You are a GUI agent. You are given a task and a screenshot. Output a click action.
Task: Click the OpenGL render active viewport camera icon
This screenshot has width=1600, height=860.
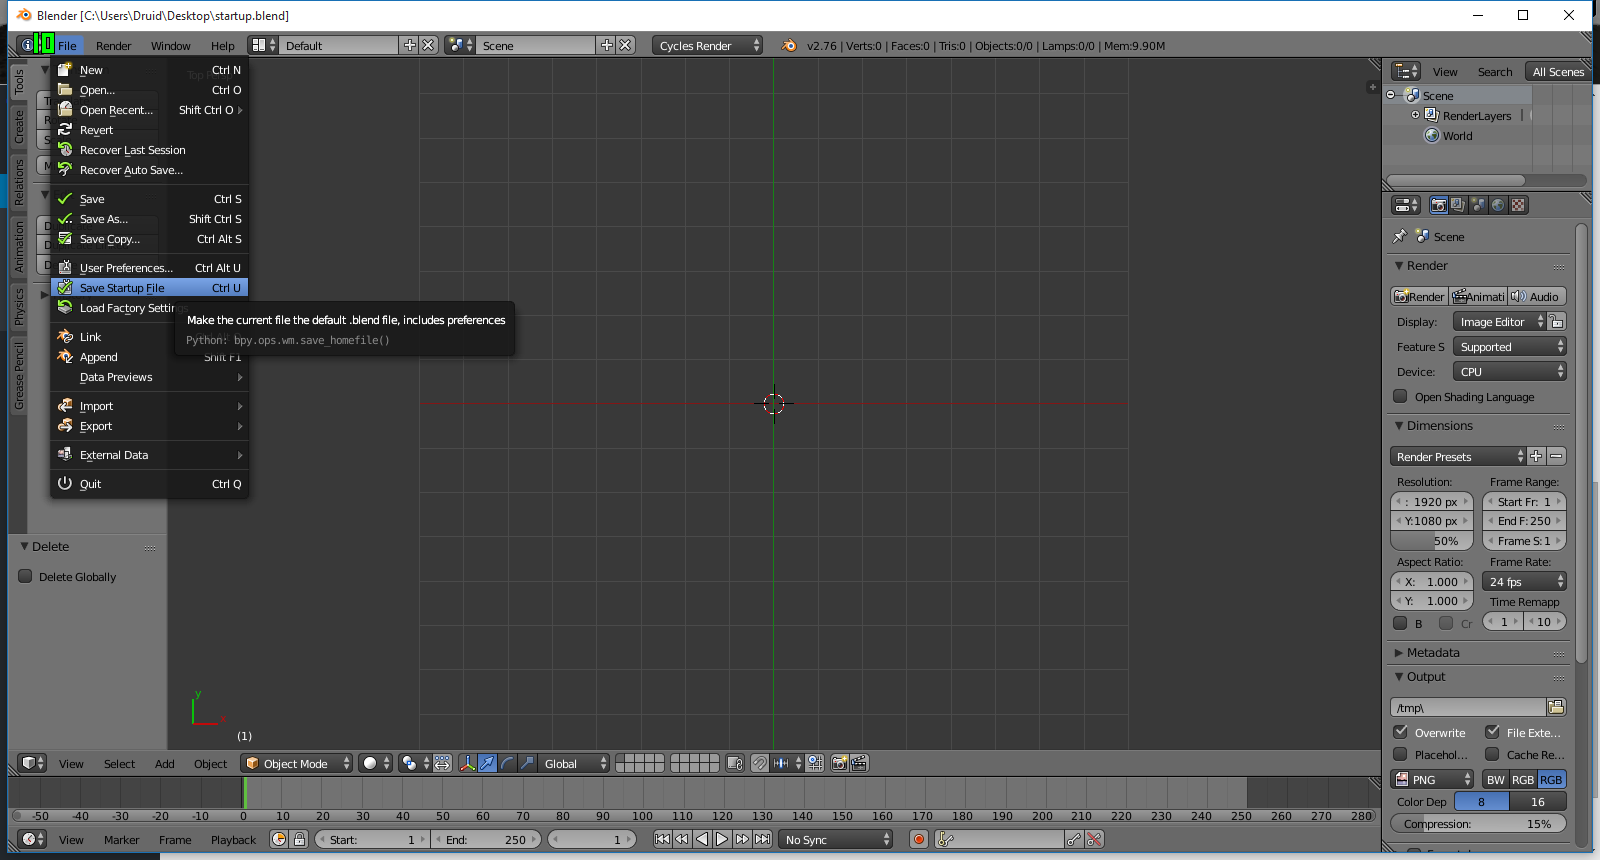[x=839, y=763]
